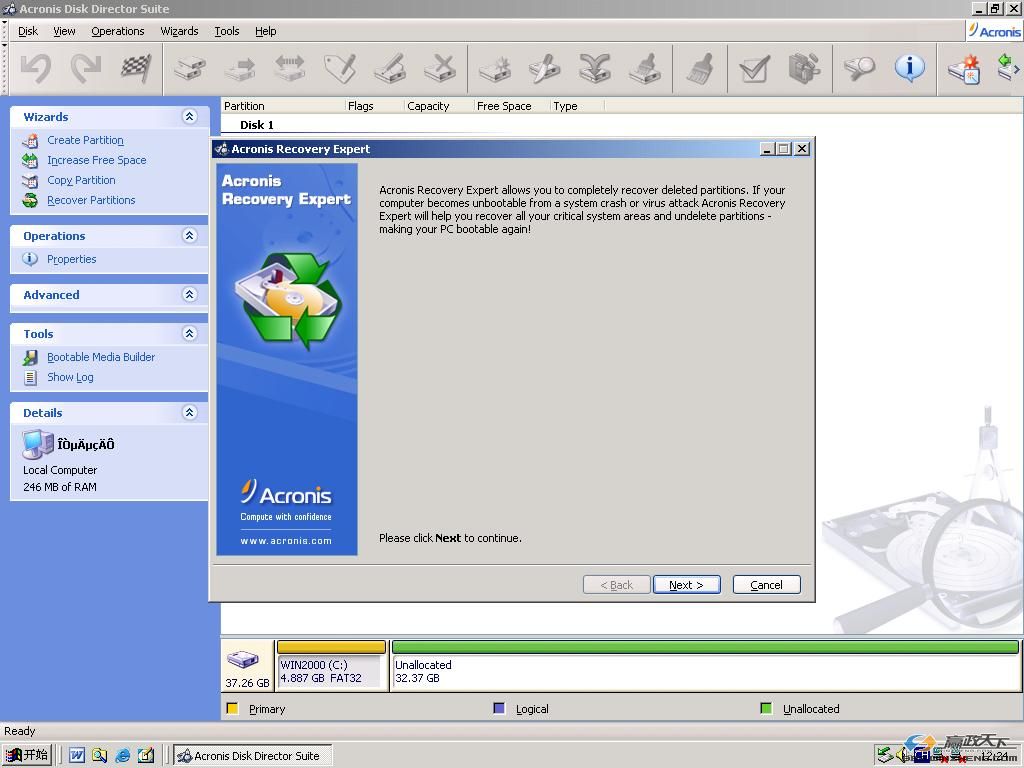The height and width of the screenshot is (768, 1024).
Task: Open the Bootable Media Builder link
Action: point(101,357)
